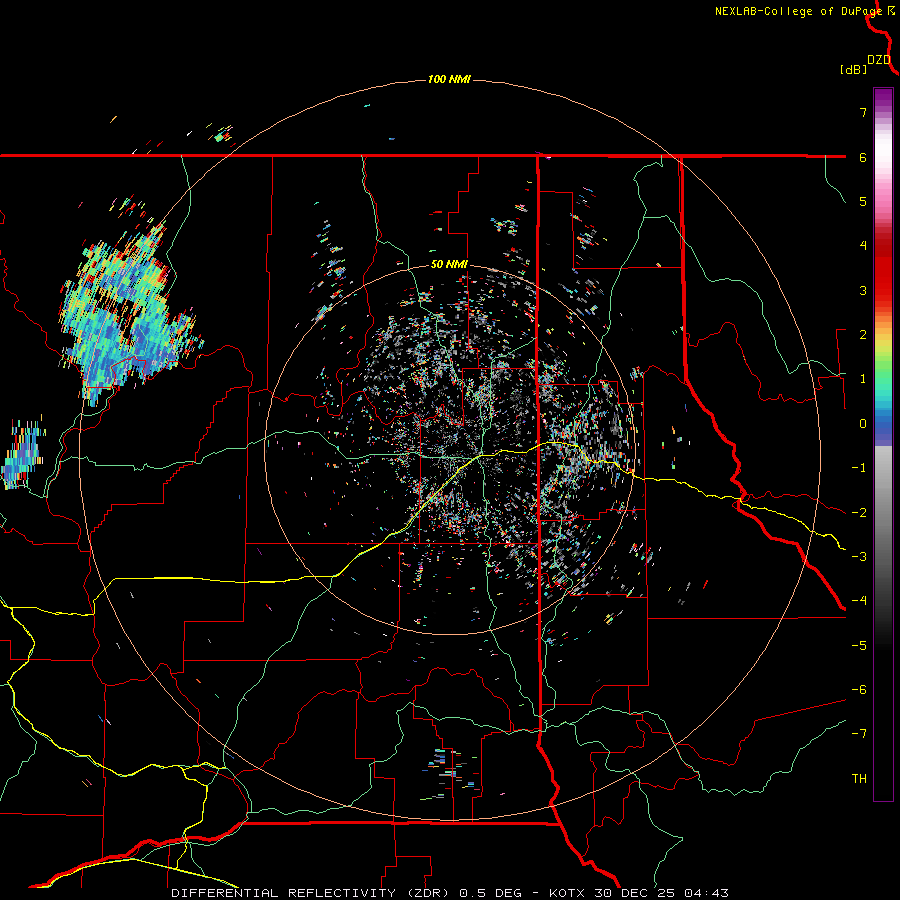Click the '50 NMI' range ring label
This screenshot has height=900, width=900.
[449, 264]
